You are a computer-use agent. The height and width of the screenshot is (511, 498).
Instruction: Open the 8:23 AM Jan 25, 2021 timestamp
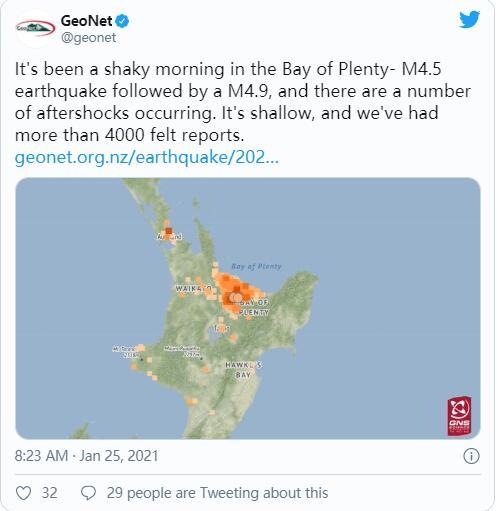pos(86,456)
